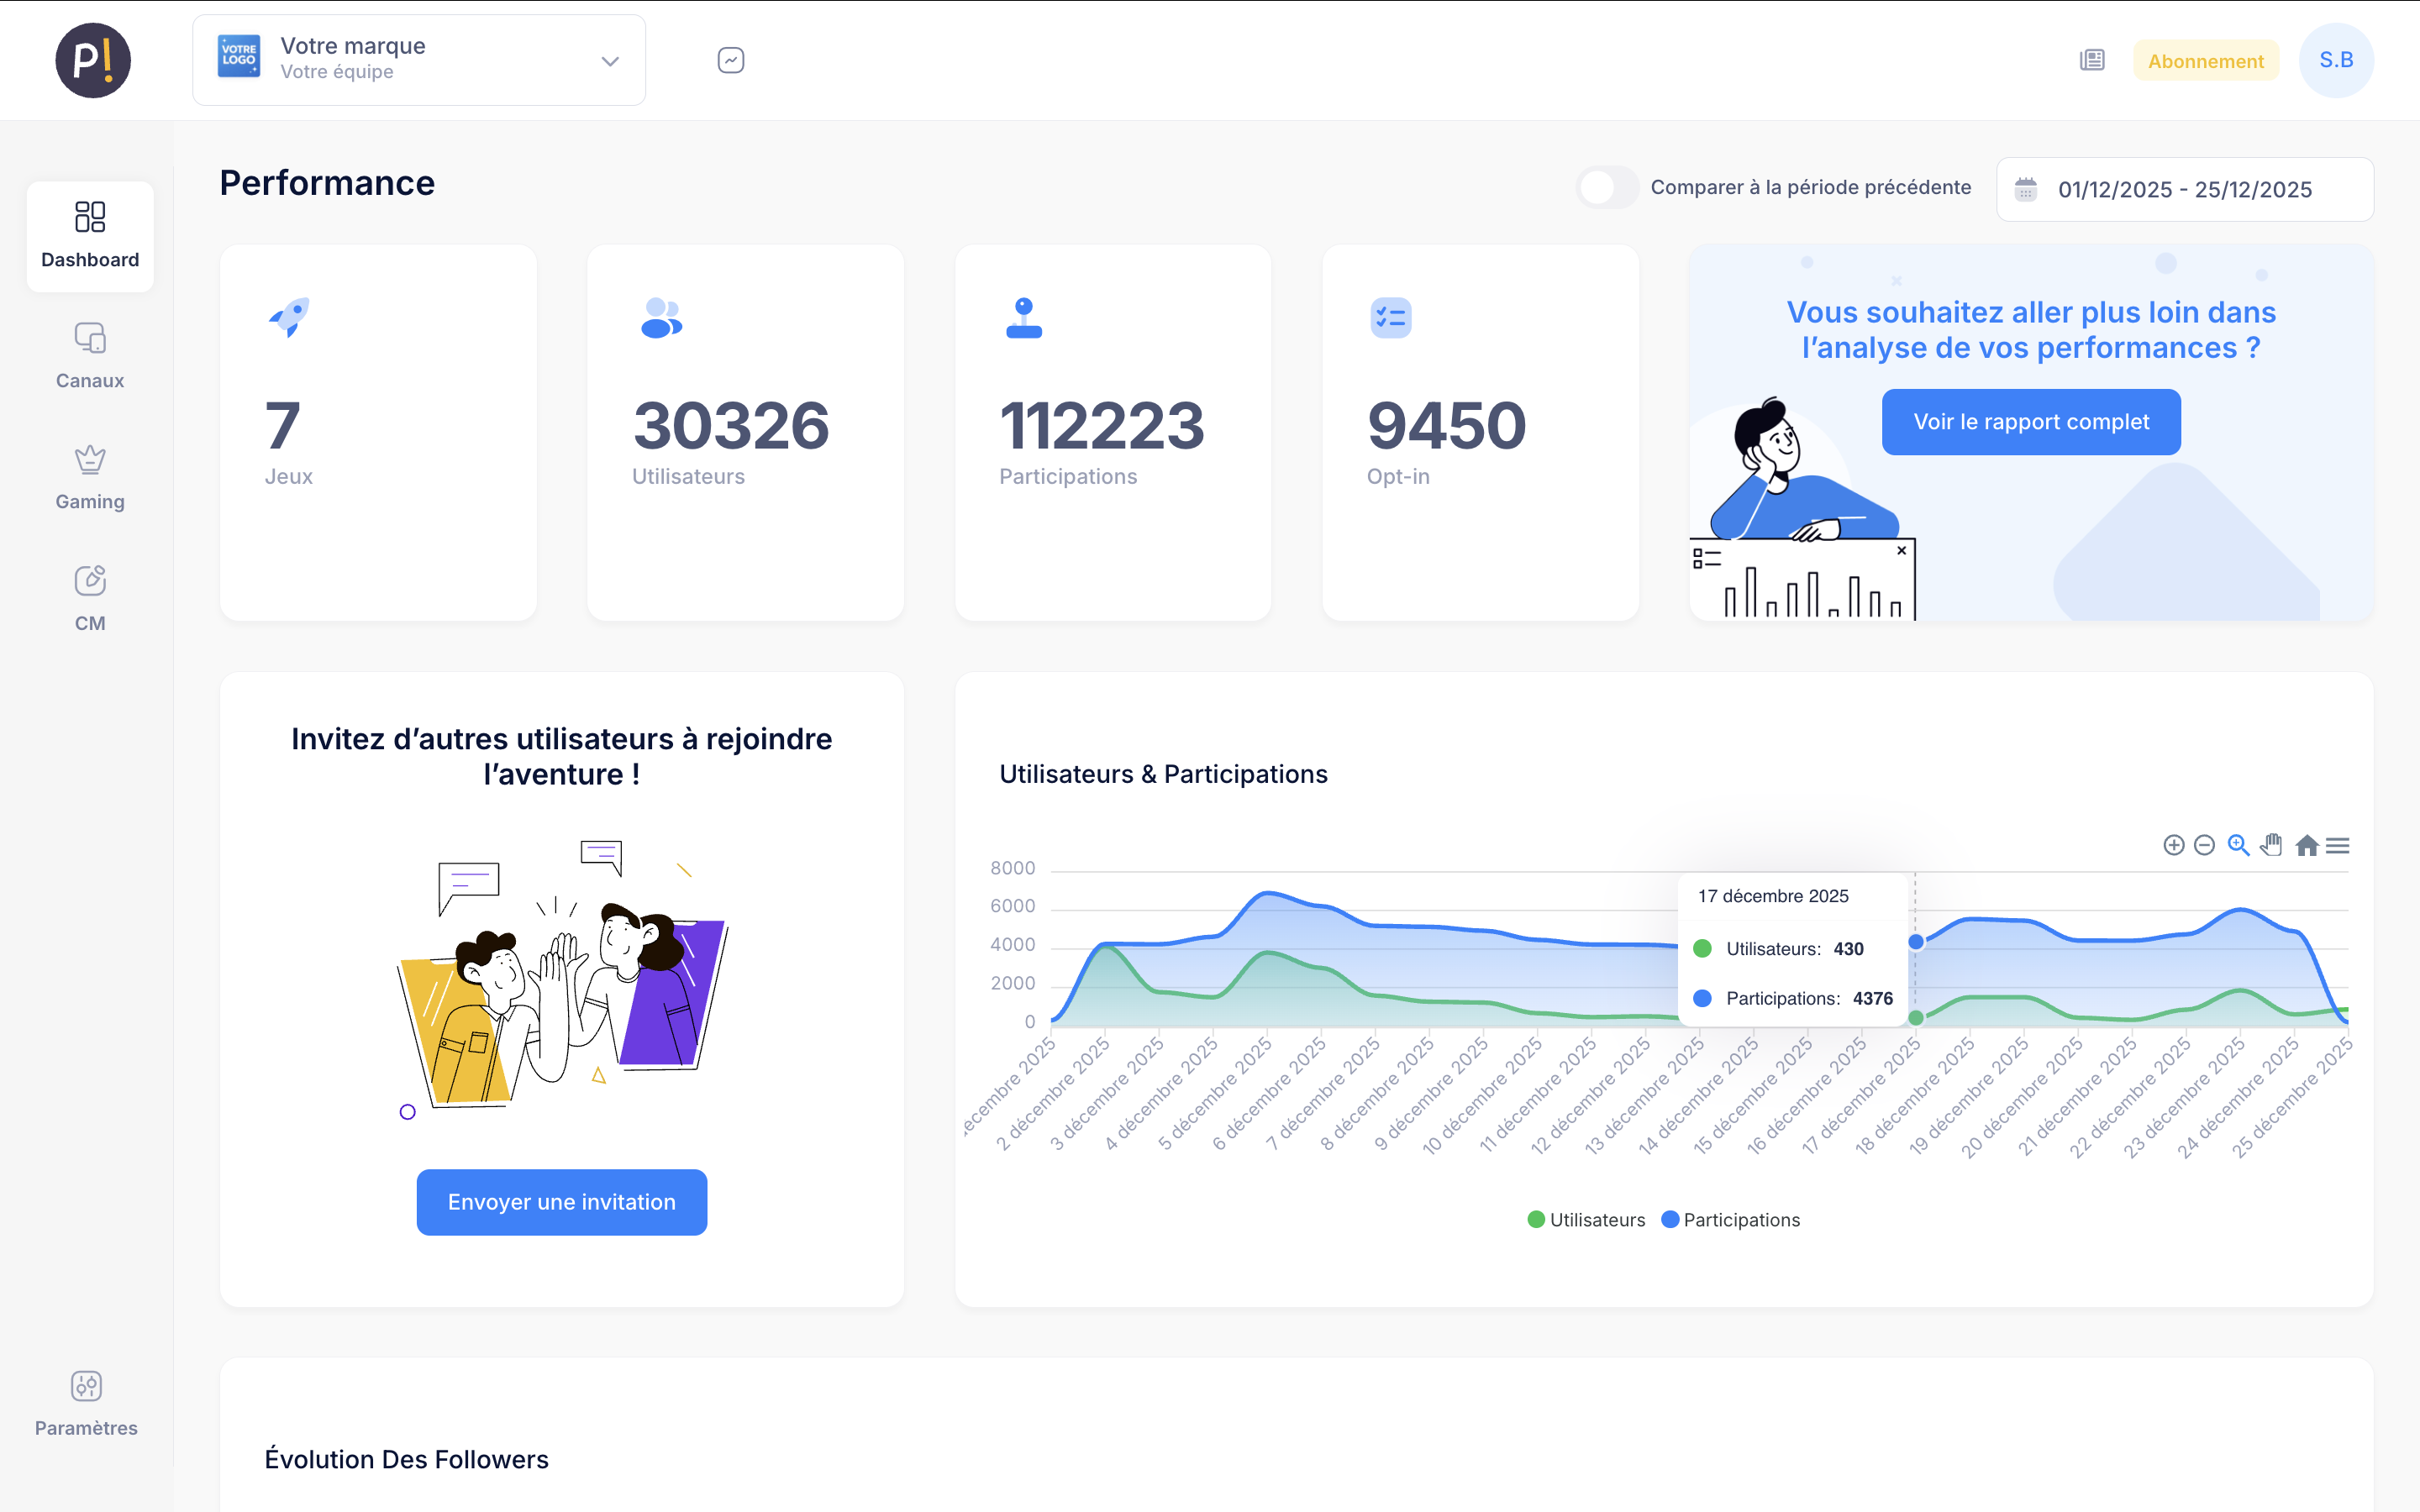The width and height of the screenshot is (2420, 1512).
Task: Activate the pan tool on the chart
Action: point(2271,845)
